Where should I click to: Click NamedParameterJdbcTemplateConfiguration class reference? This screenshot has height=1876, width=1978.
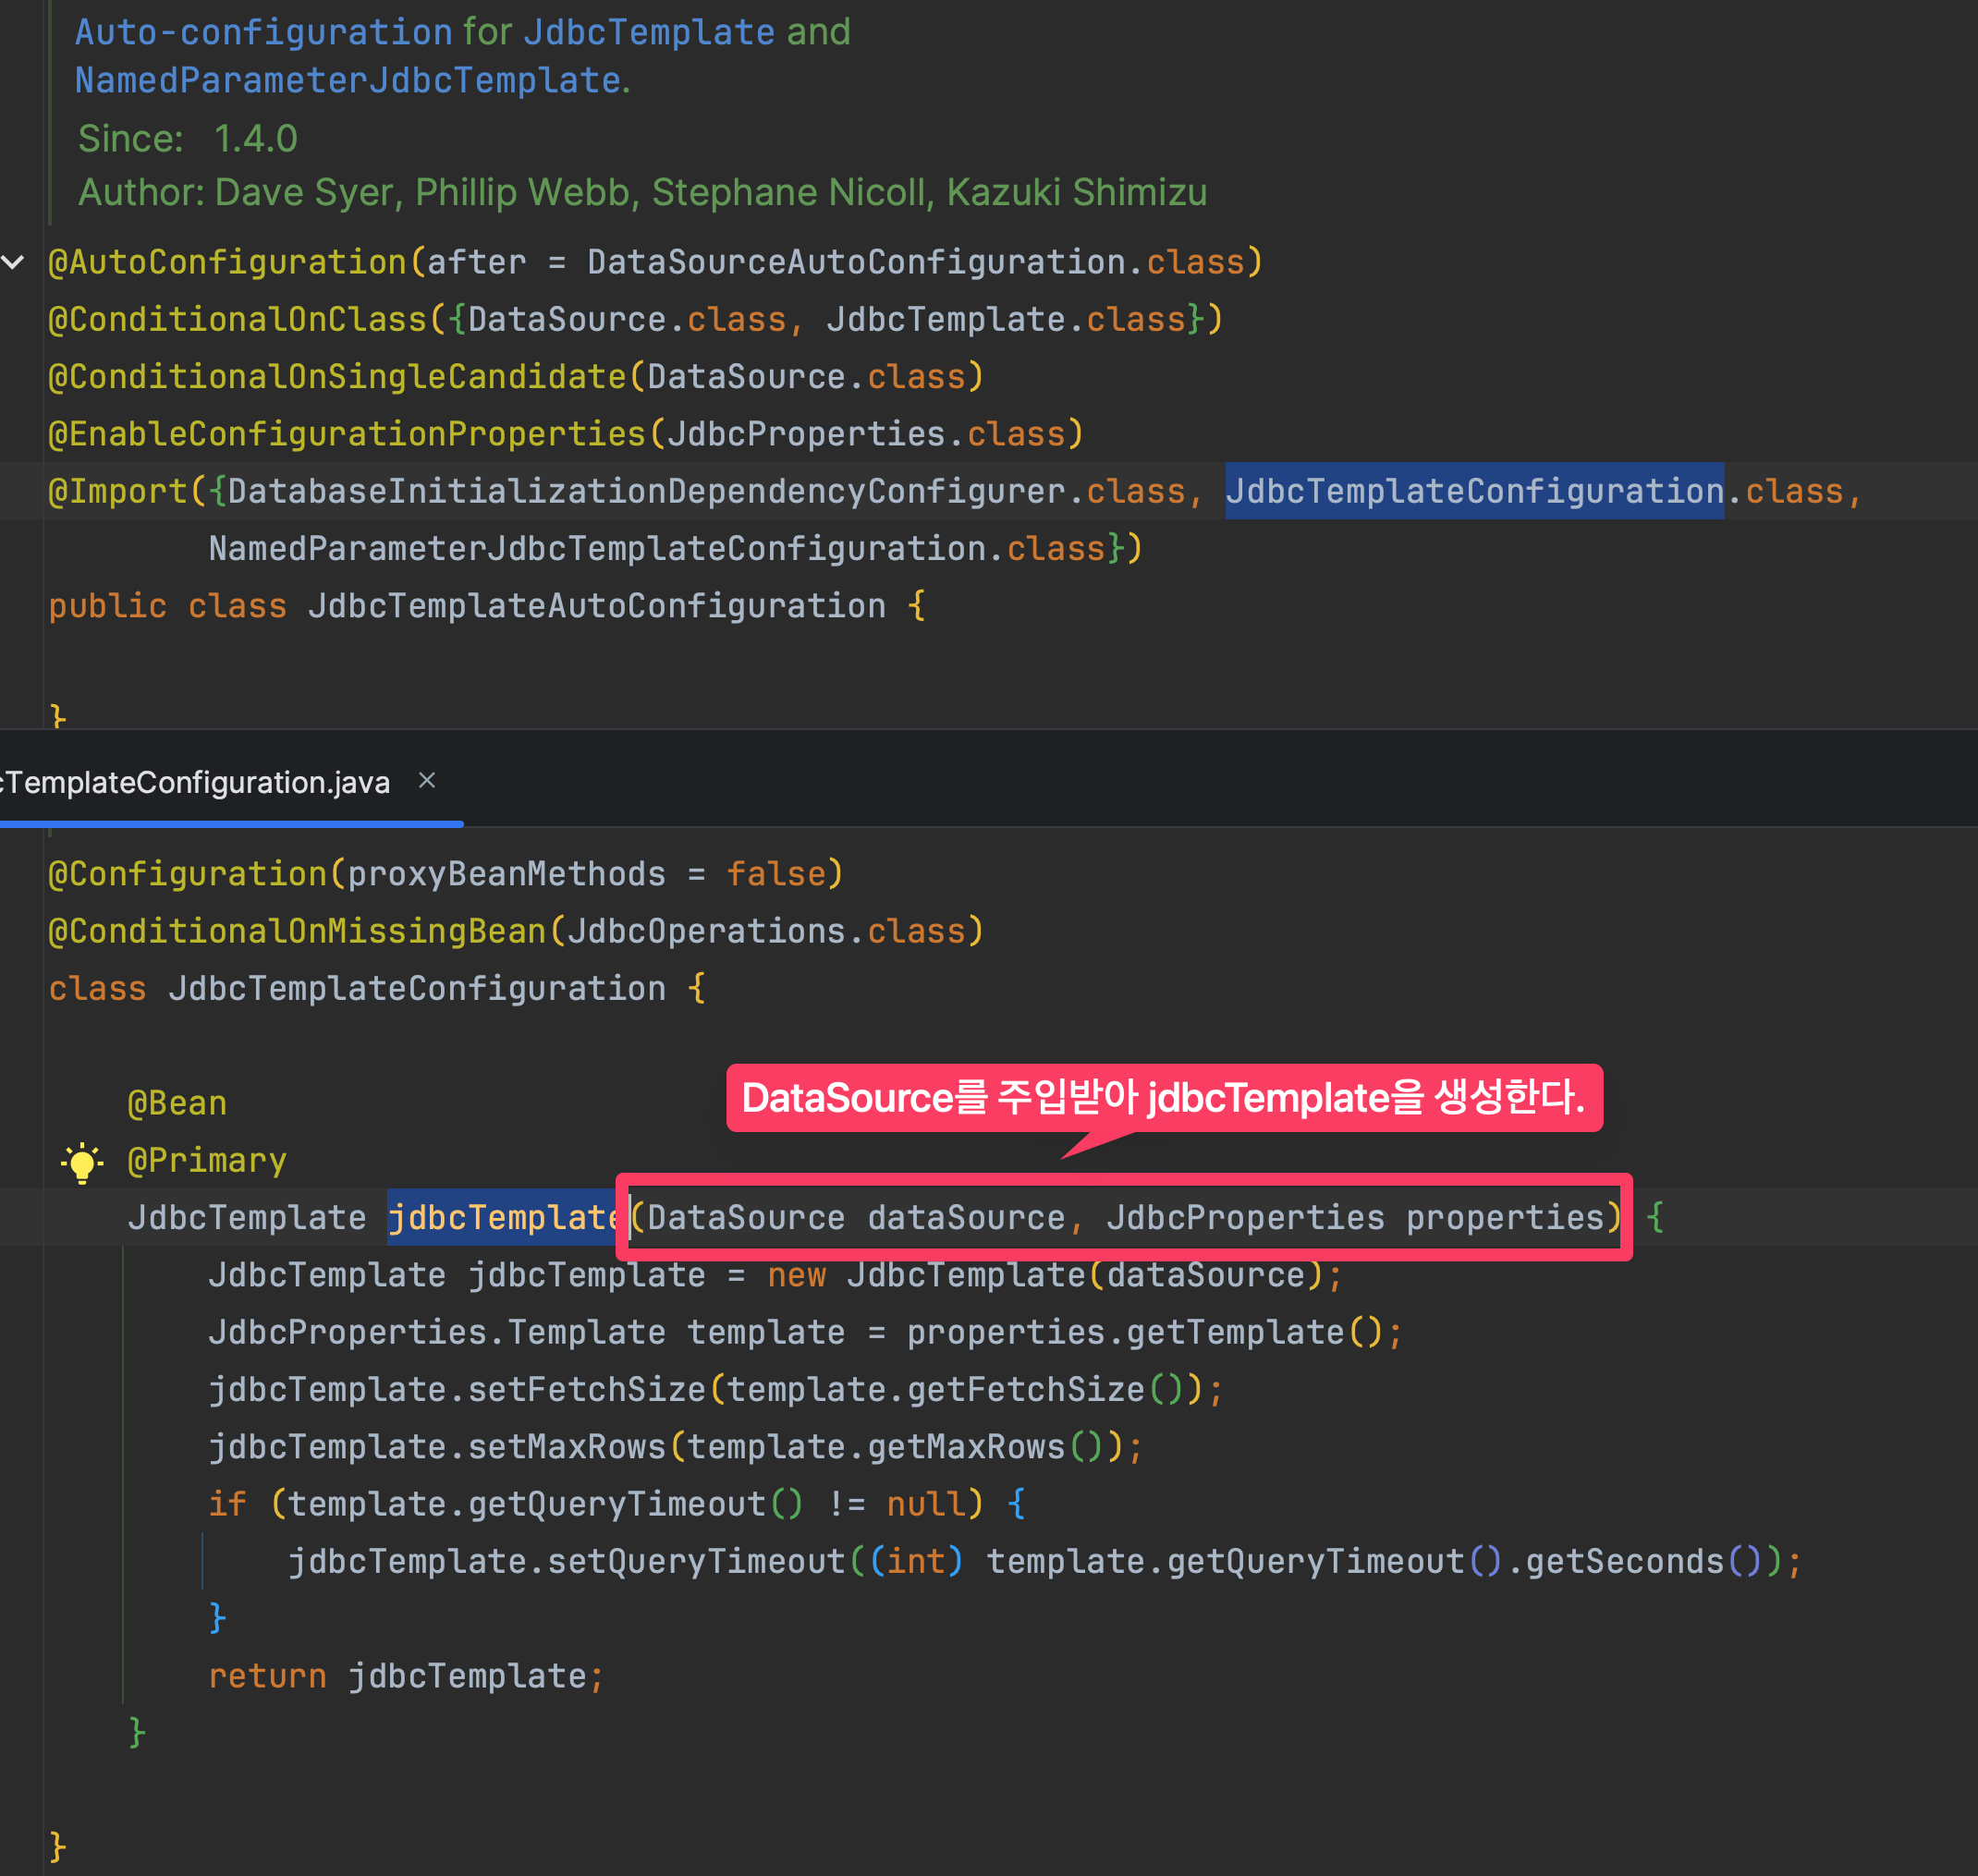click(597, 548)
